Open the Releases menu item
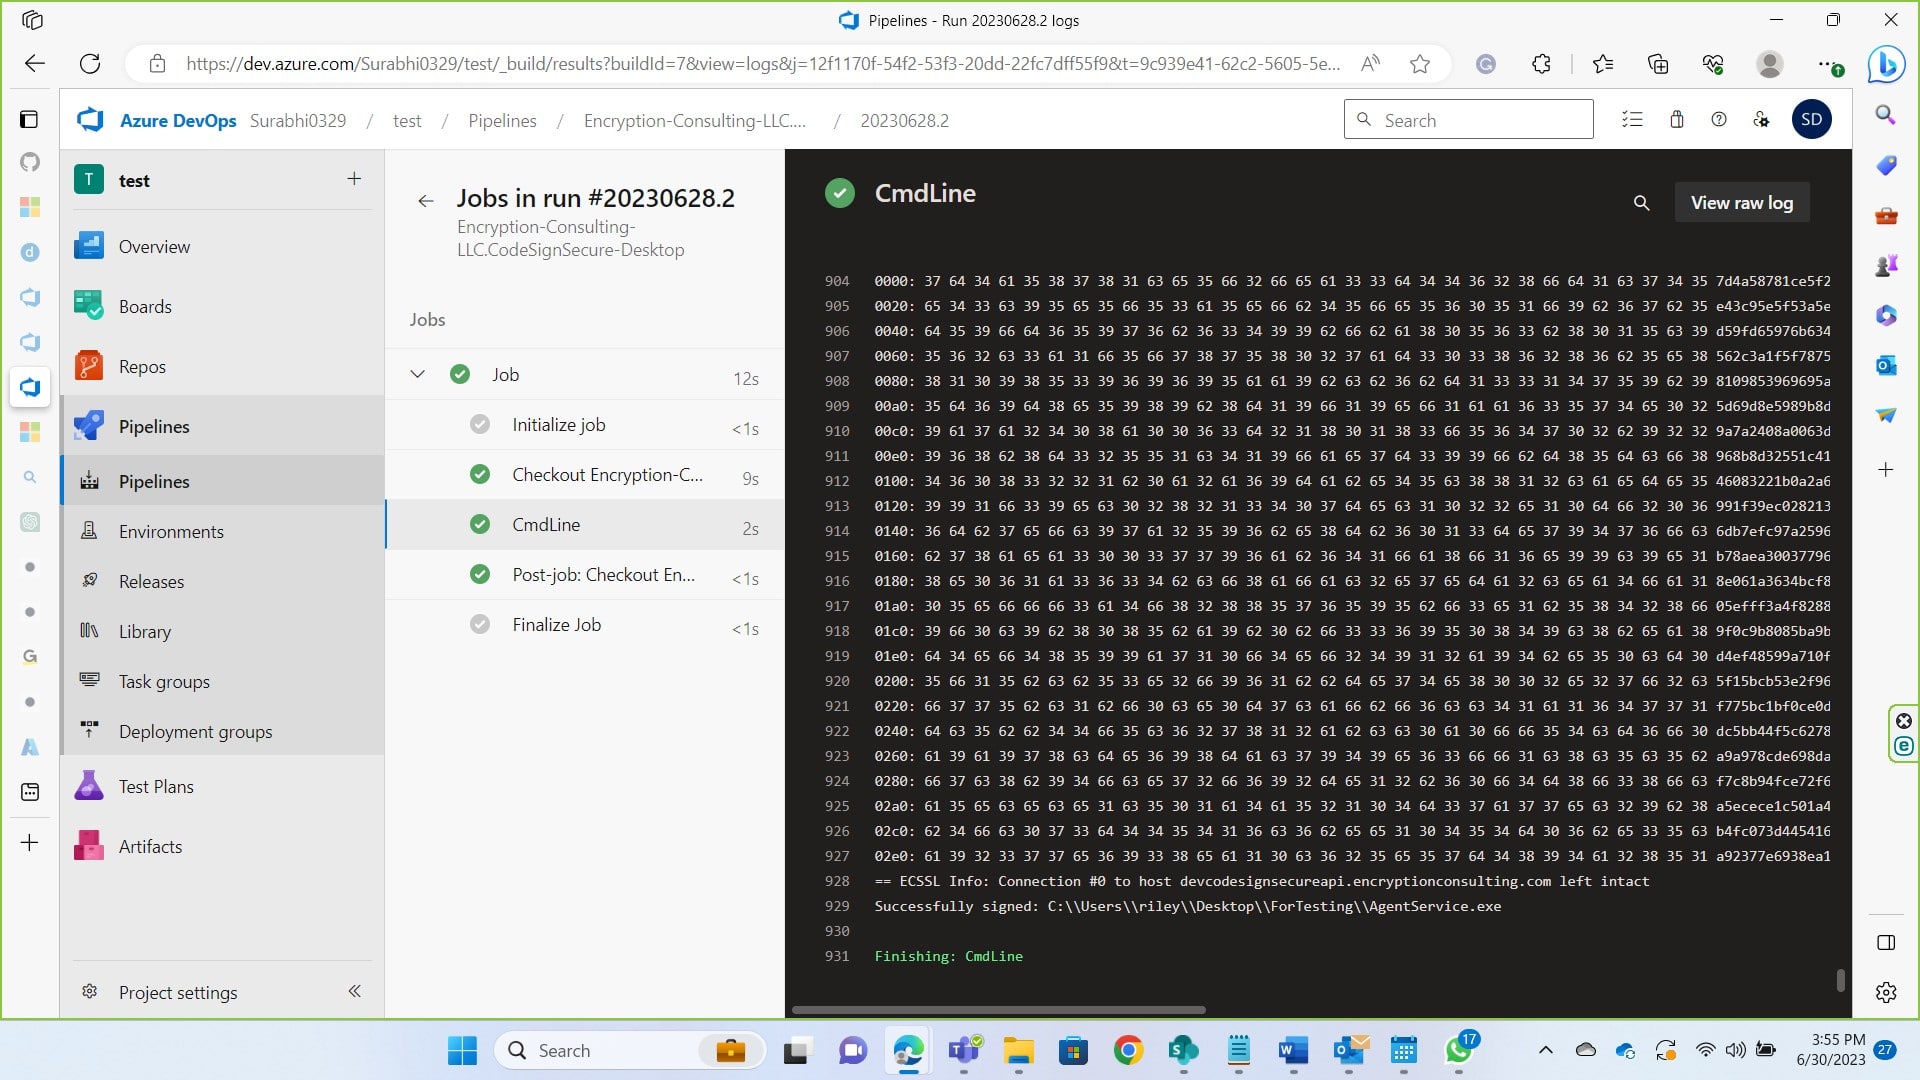 151,582
